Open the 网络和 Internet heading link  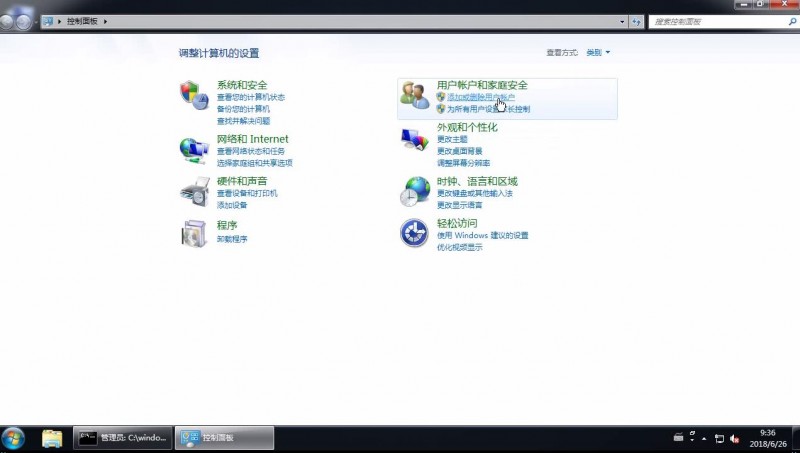click(253, 139)
